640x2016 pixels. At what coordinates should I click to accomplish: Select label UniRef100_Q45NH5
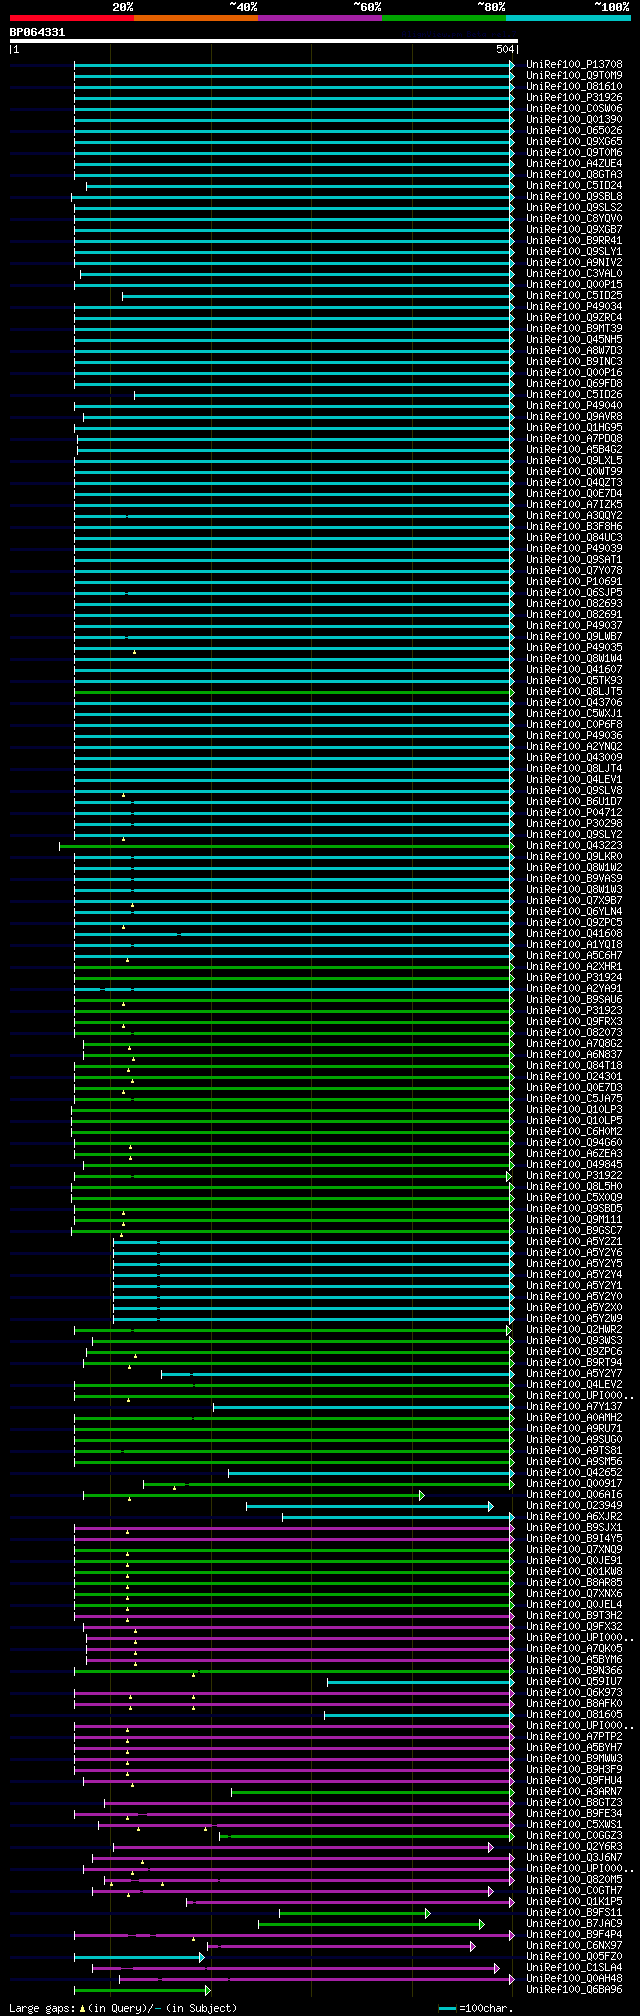click(574, 340)
